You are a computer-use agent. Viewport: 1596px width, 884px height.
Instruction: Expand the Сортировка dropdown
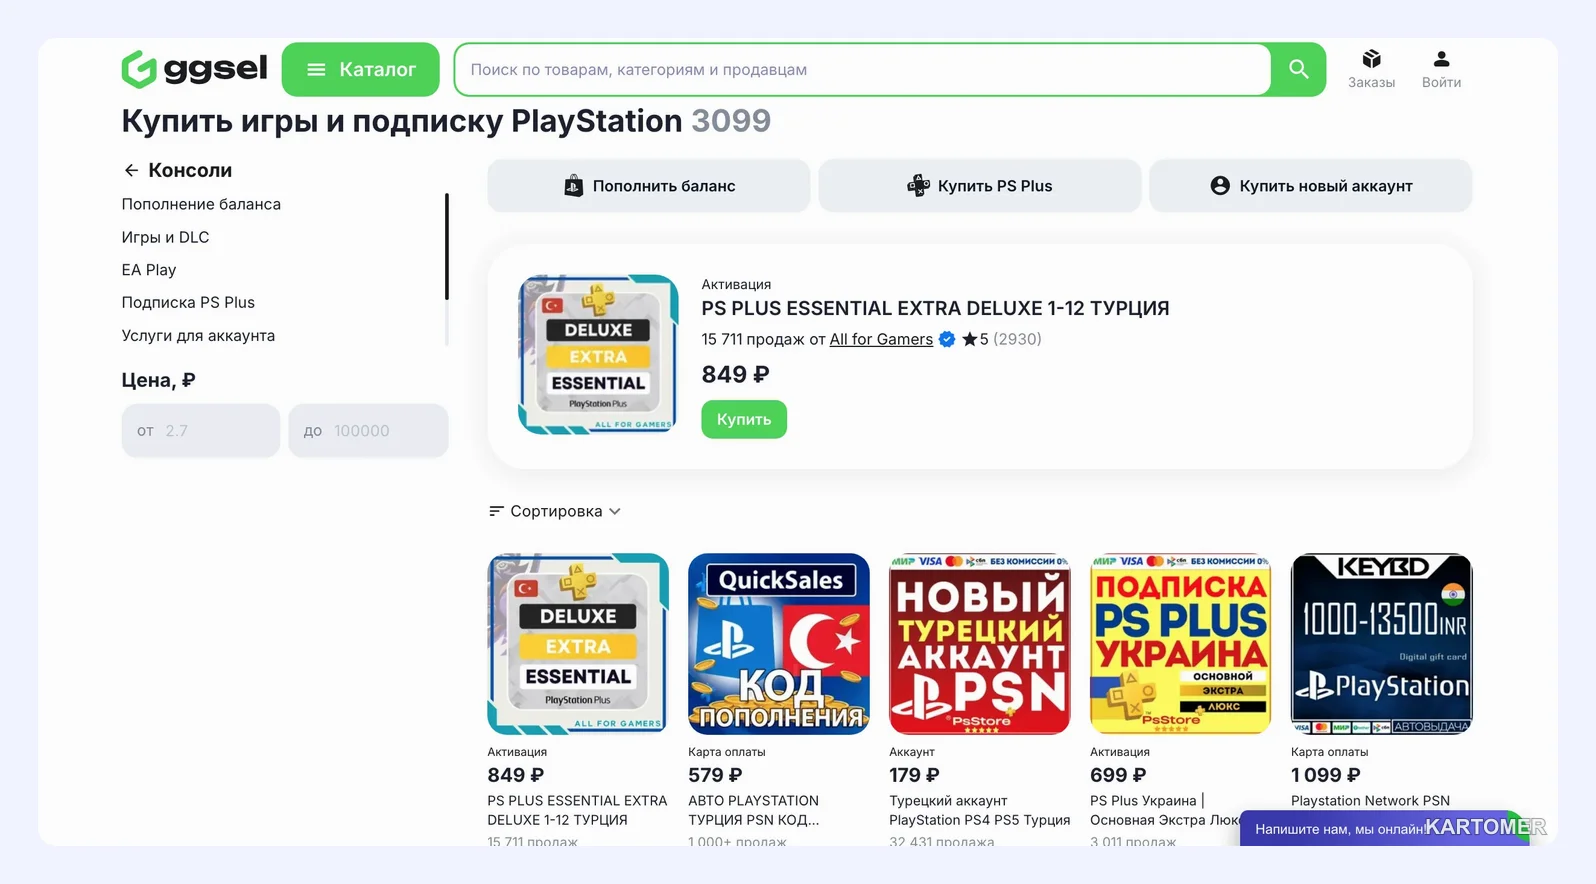pos(555,511)
